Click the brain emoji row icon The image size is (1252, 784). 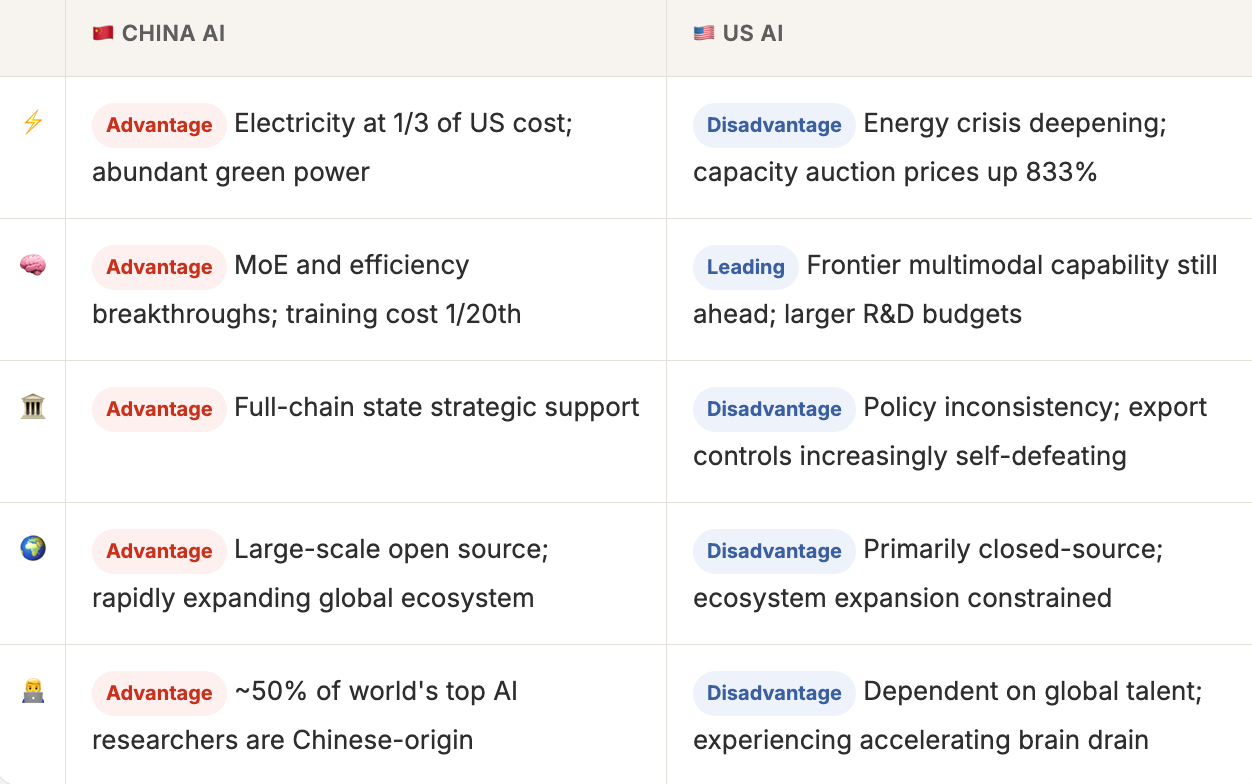[33, 265]
